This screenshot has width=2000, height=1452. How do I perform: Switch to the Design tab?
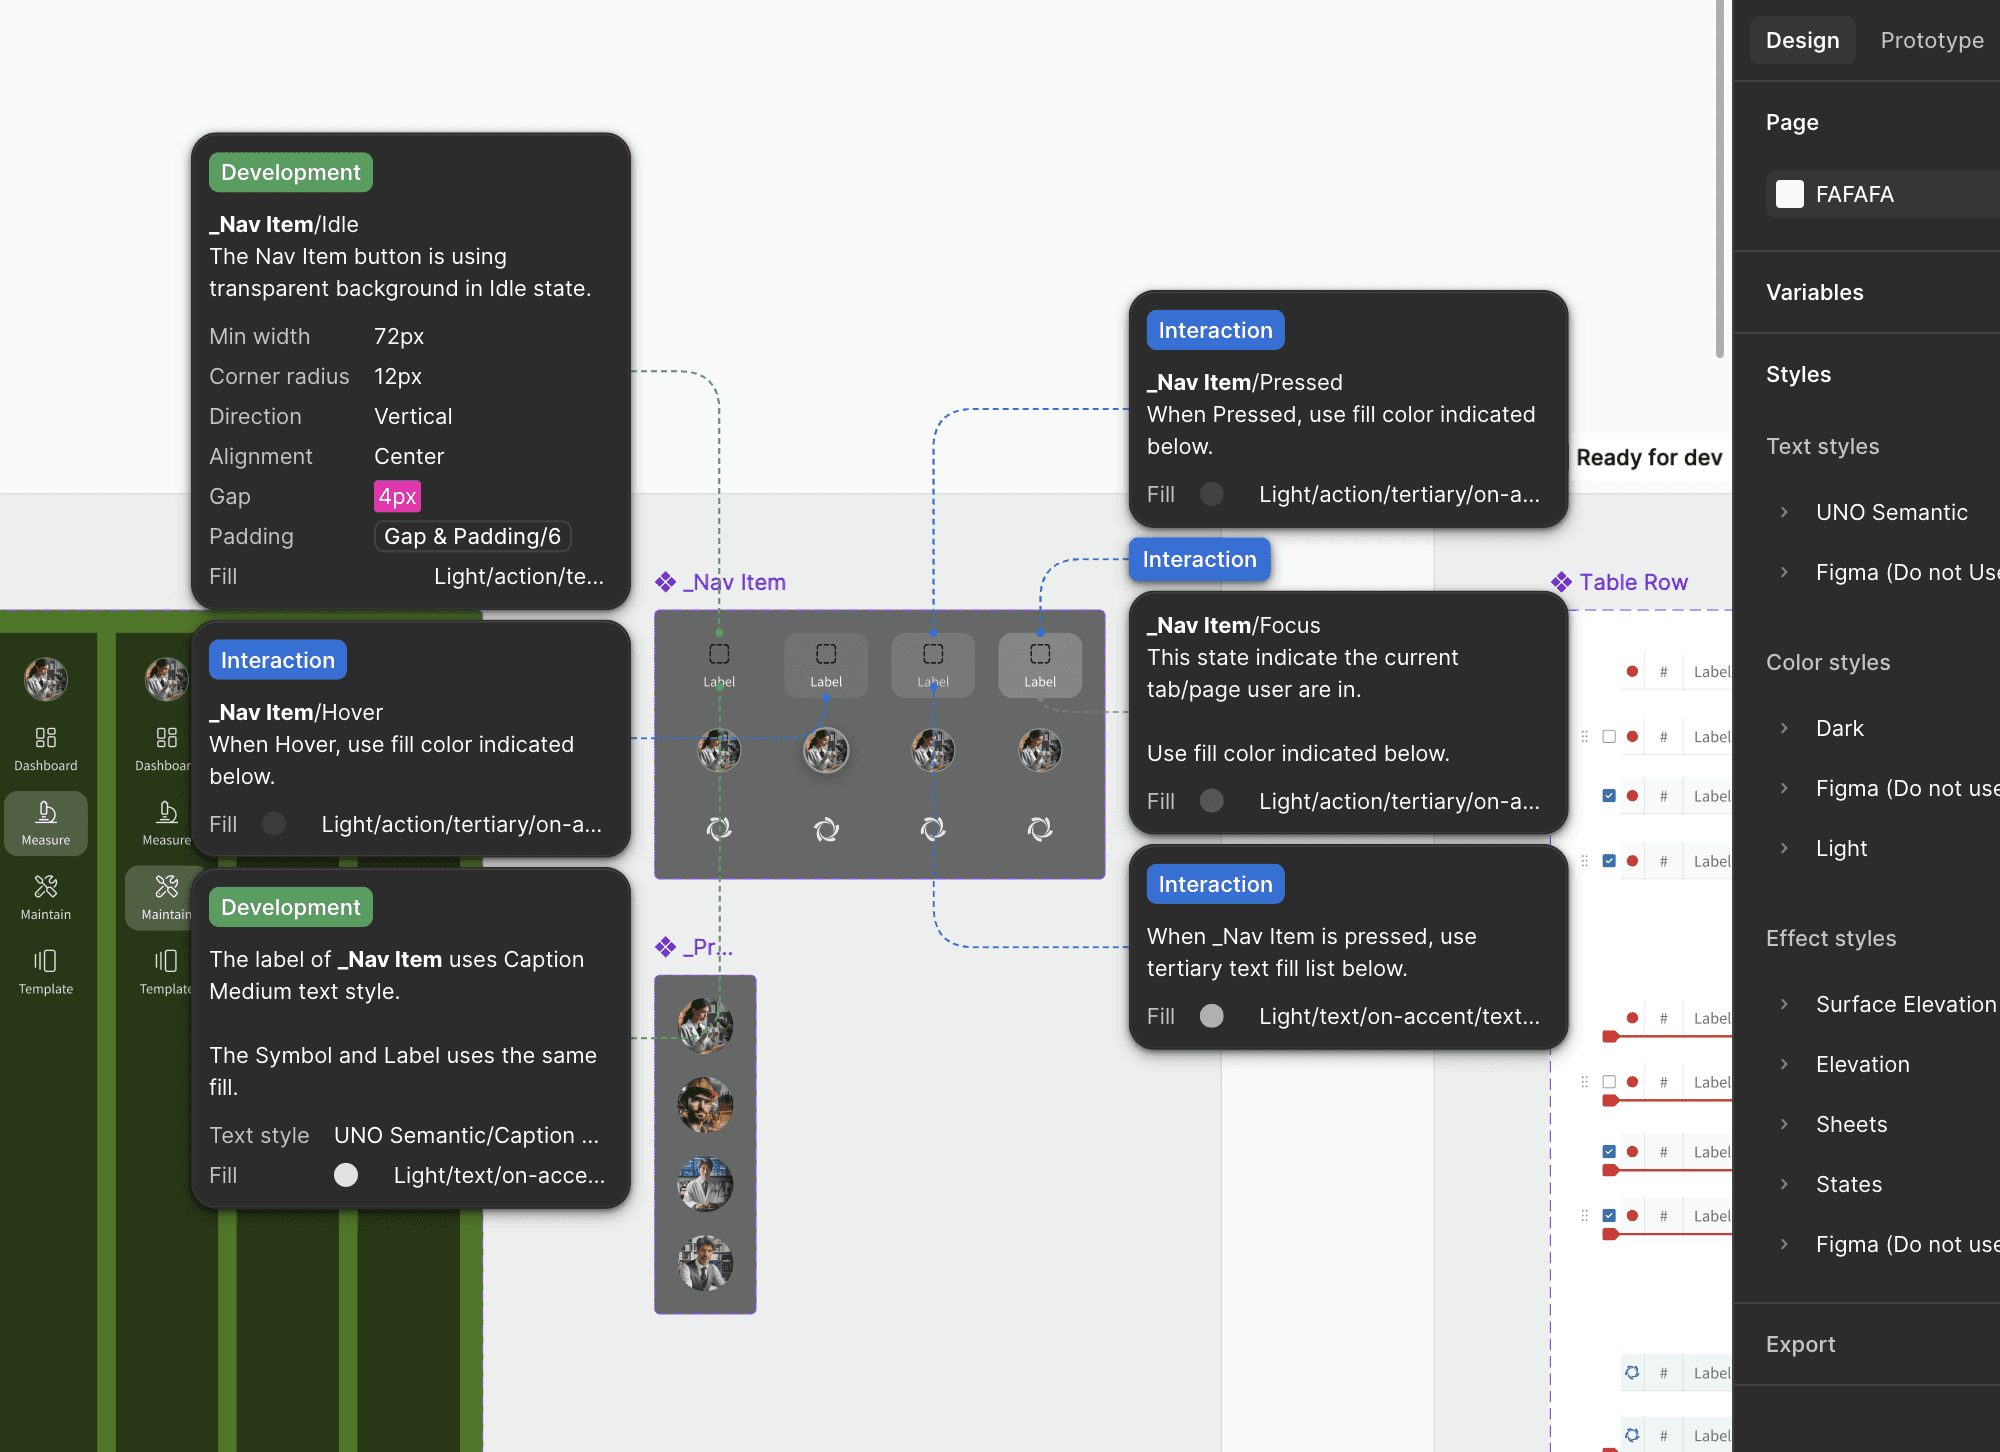click(1802, 40)
